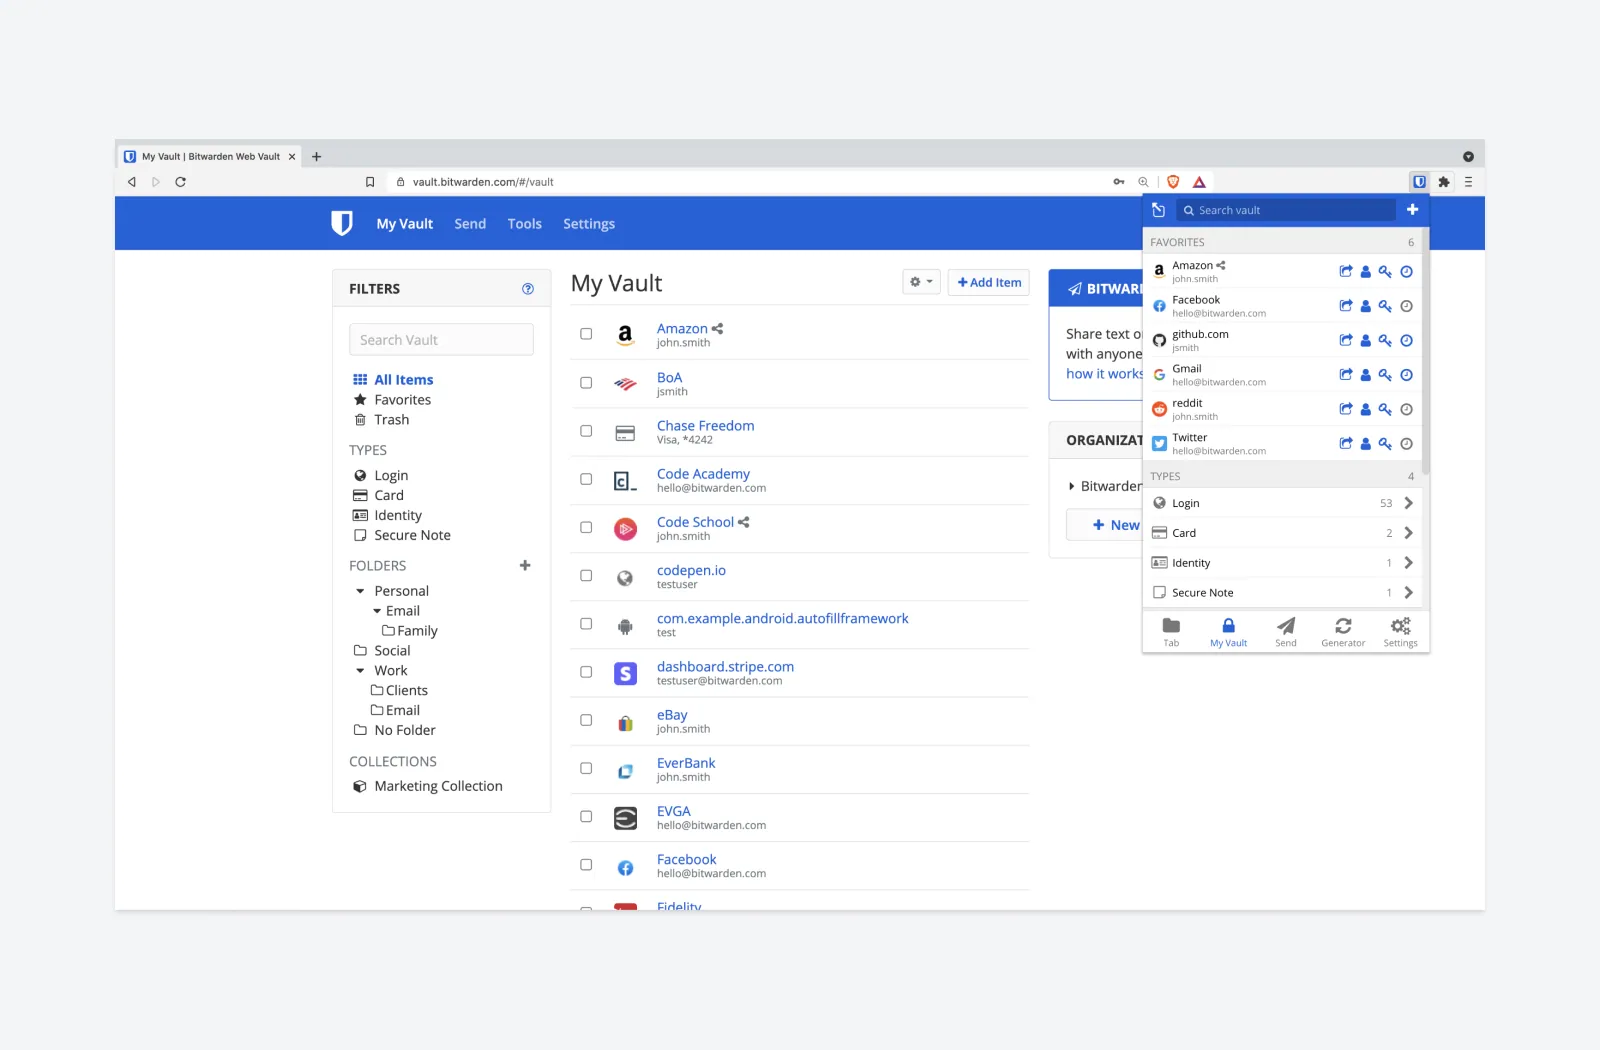This screenshot has width=1600, height=1050.
Task: Open the vault options gear dropdown
Action: pos(921,282)
